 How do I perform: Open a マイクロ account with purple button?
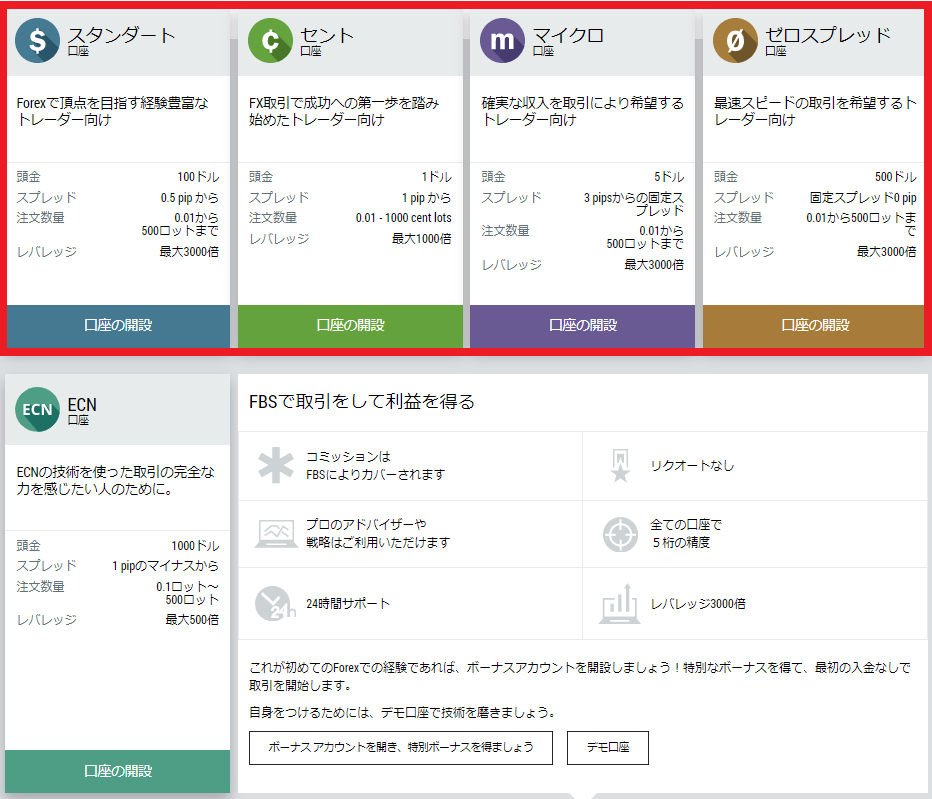point(582,326)
